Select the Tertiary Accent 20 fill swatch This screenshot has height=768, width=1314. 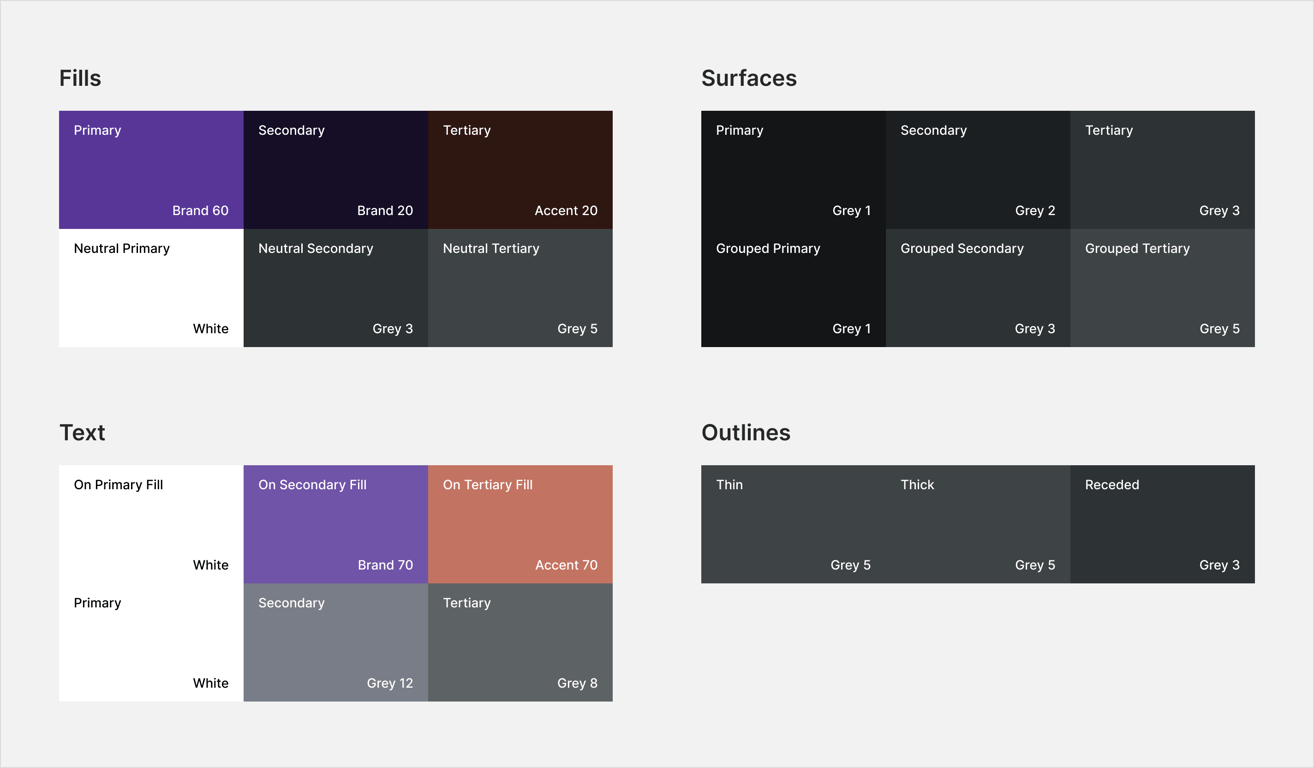520,169
